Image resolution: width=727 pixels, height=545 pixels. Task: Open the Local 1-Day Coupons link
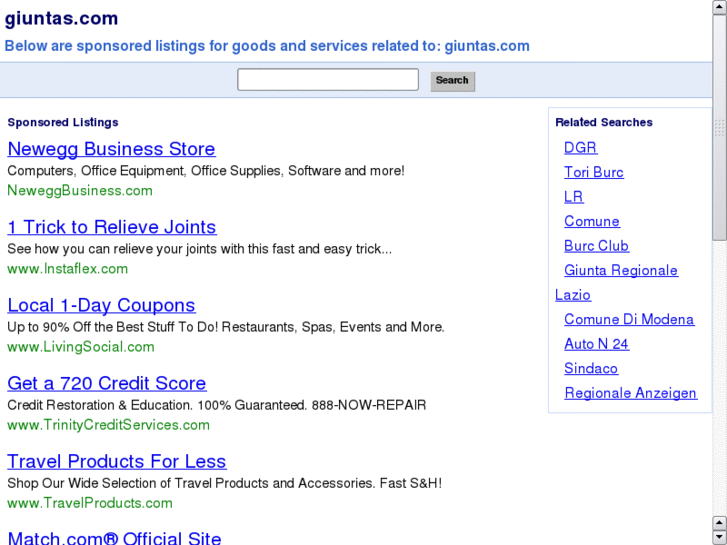click(102, 305)
